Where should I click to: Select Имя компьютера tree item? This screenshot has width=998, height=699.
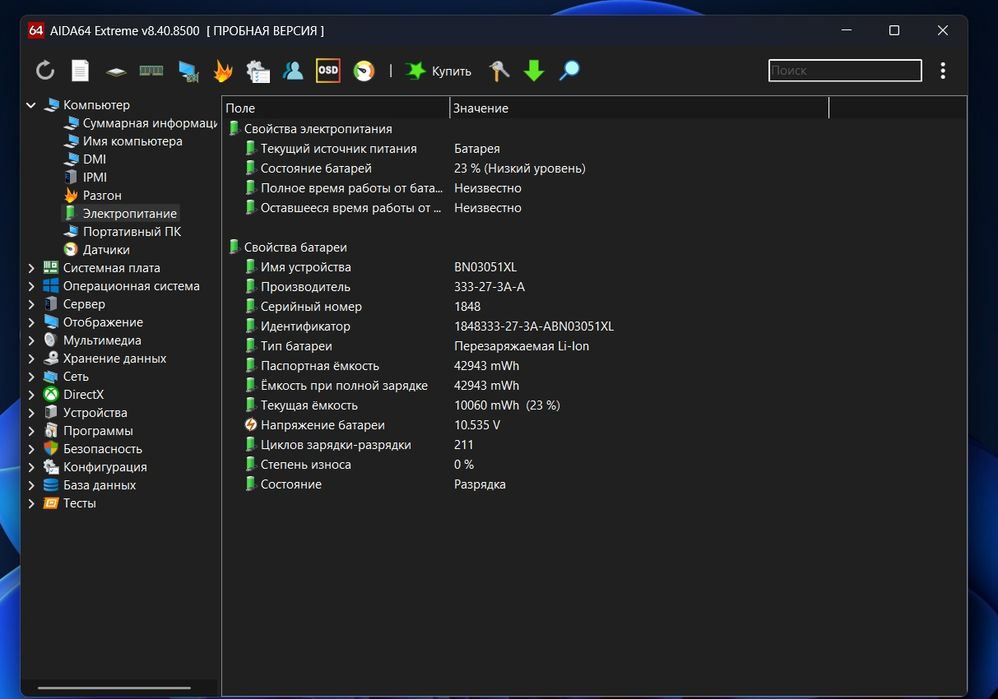coord(123,141)
